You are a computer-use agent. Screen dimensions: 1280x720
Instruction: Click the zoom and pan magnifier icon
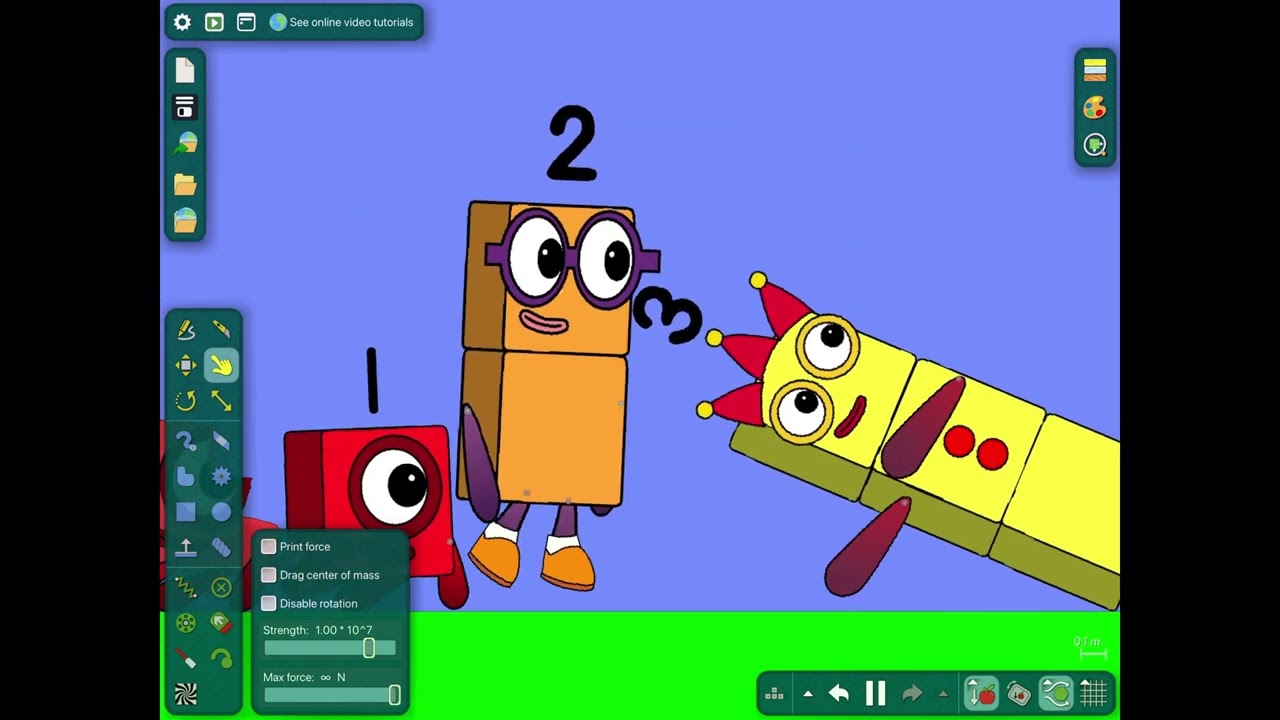1095,146
